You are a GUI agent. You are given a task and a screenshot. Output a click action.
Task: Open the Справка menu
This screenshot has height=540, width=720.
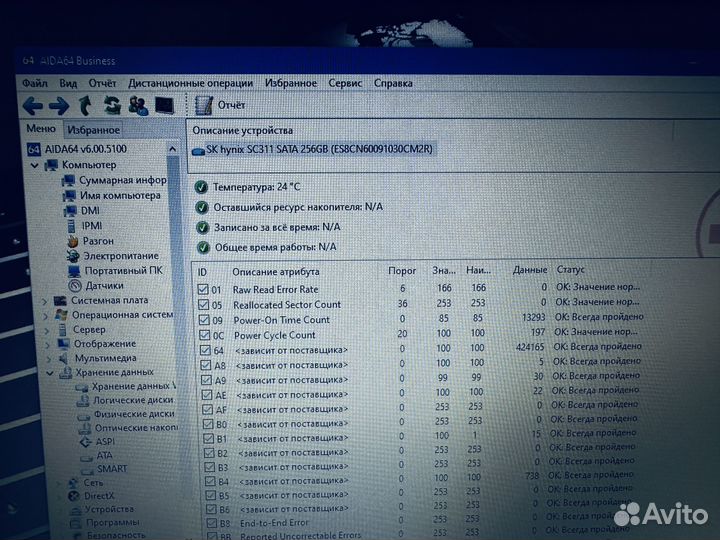(x=393, y=83)
